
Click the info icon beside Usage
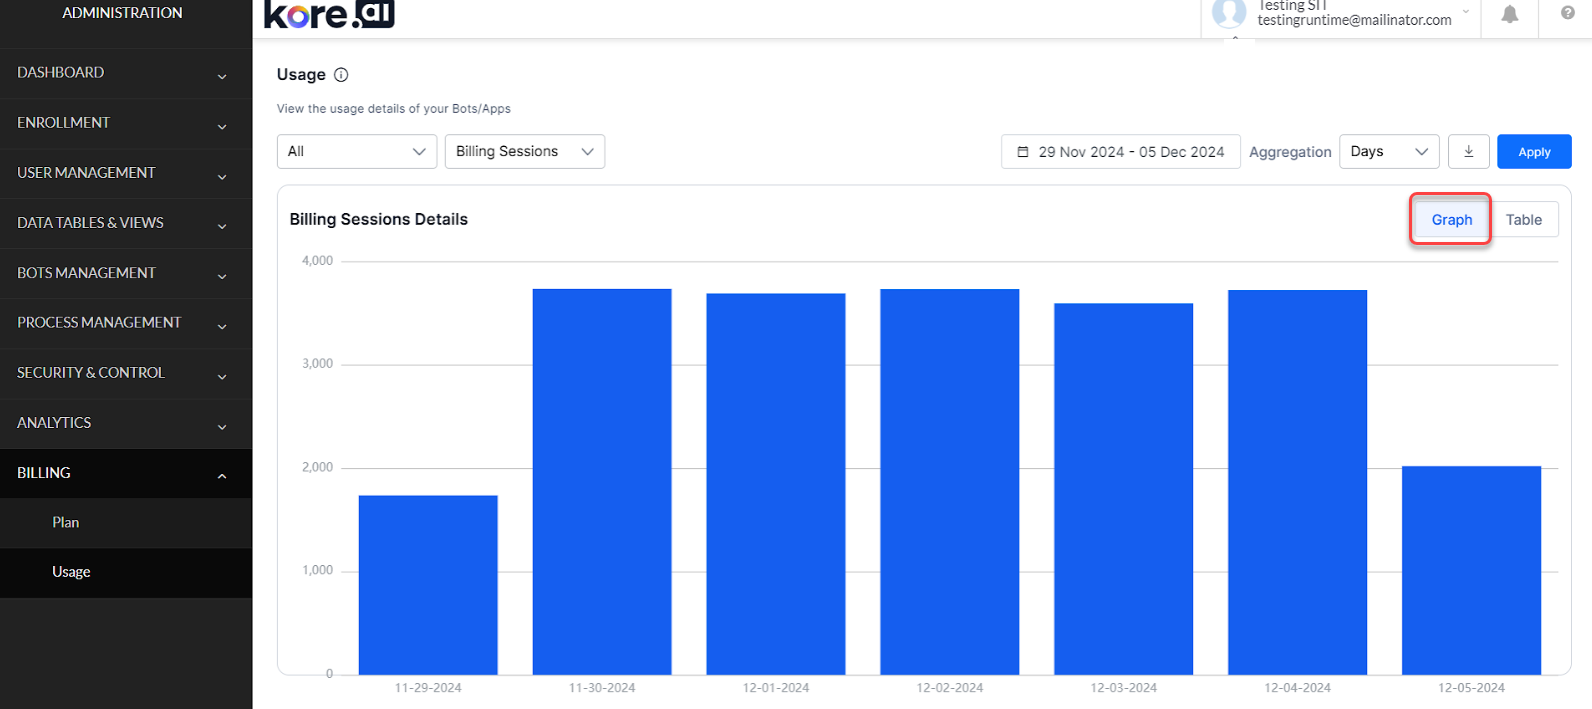coord(341,75)
